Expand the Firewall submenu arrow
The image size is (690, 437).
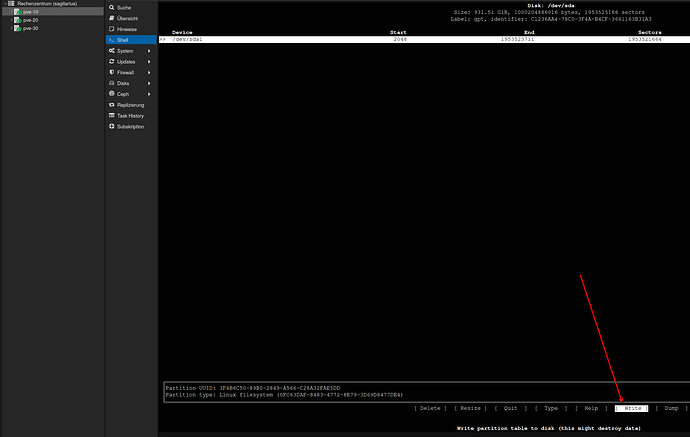point(149,73)
